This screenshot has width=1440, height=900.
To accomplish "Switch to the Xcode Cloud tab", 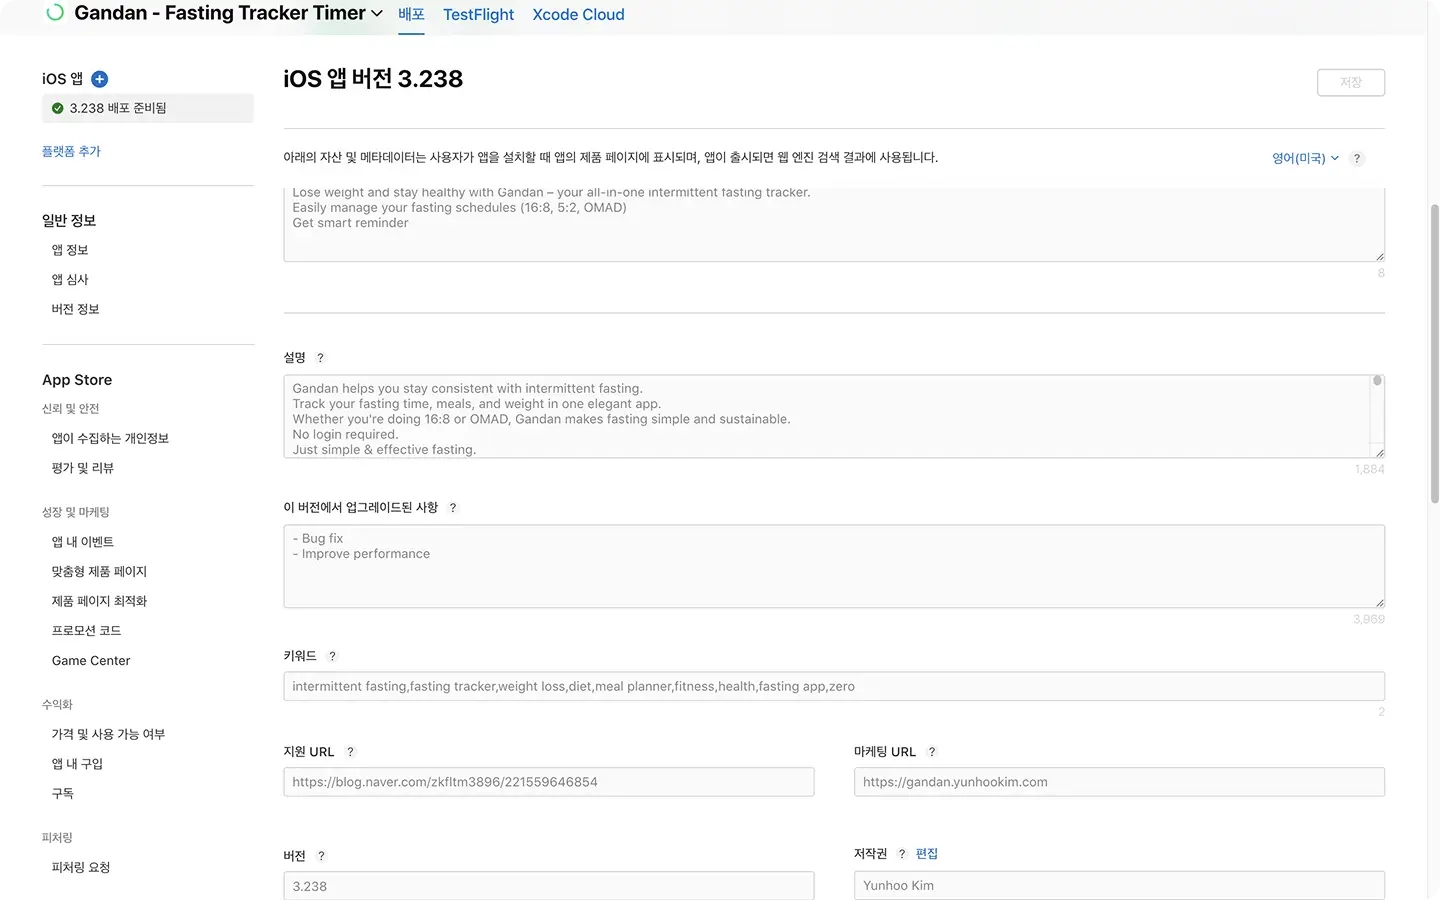I will click(x=578, y=14).
